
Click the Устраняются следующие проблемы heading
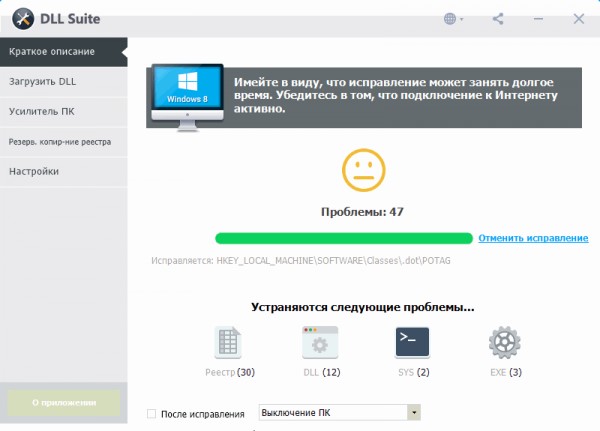pyautogui.click(x=363, y=307)
